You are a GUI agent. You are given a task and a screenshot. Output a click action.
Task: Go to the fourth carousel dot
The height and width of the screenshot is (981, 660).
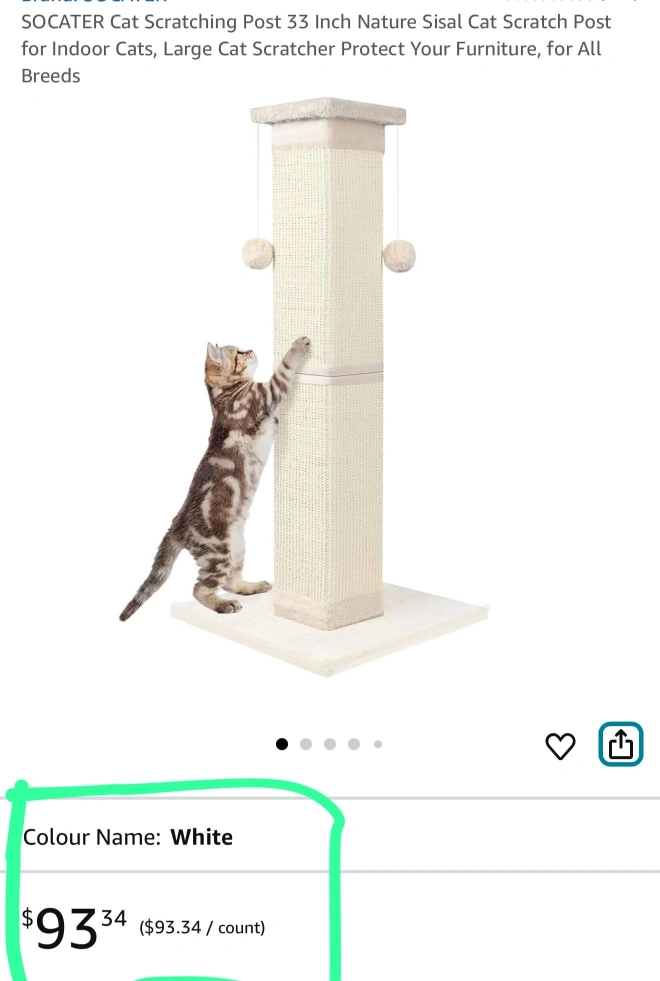tap(354, 744)
